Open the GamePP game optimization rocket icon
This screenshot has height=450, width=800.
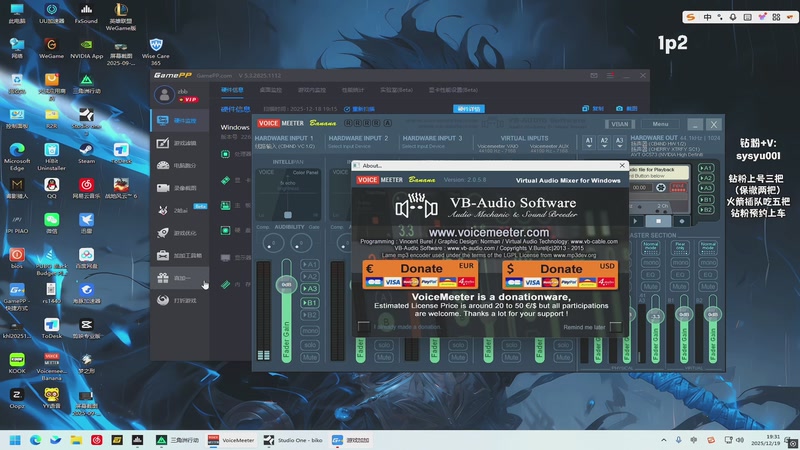click(163, 233)
